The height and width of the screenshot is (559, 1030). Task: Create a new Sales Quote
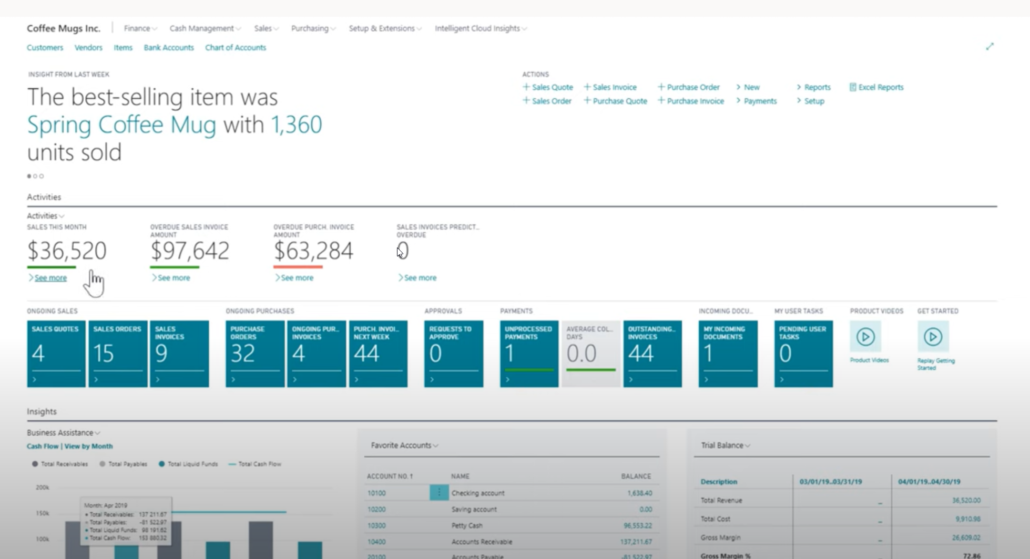(x=548, y=87)
